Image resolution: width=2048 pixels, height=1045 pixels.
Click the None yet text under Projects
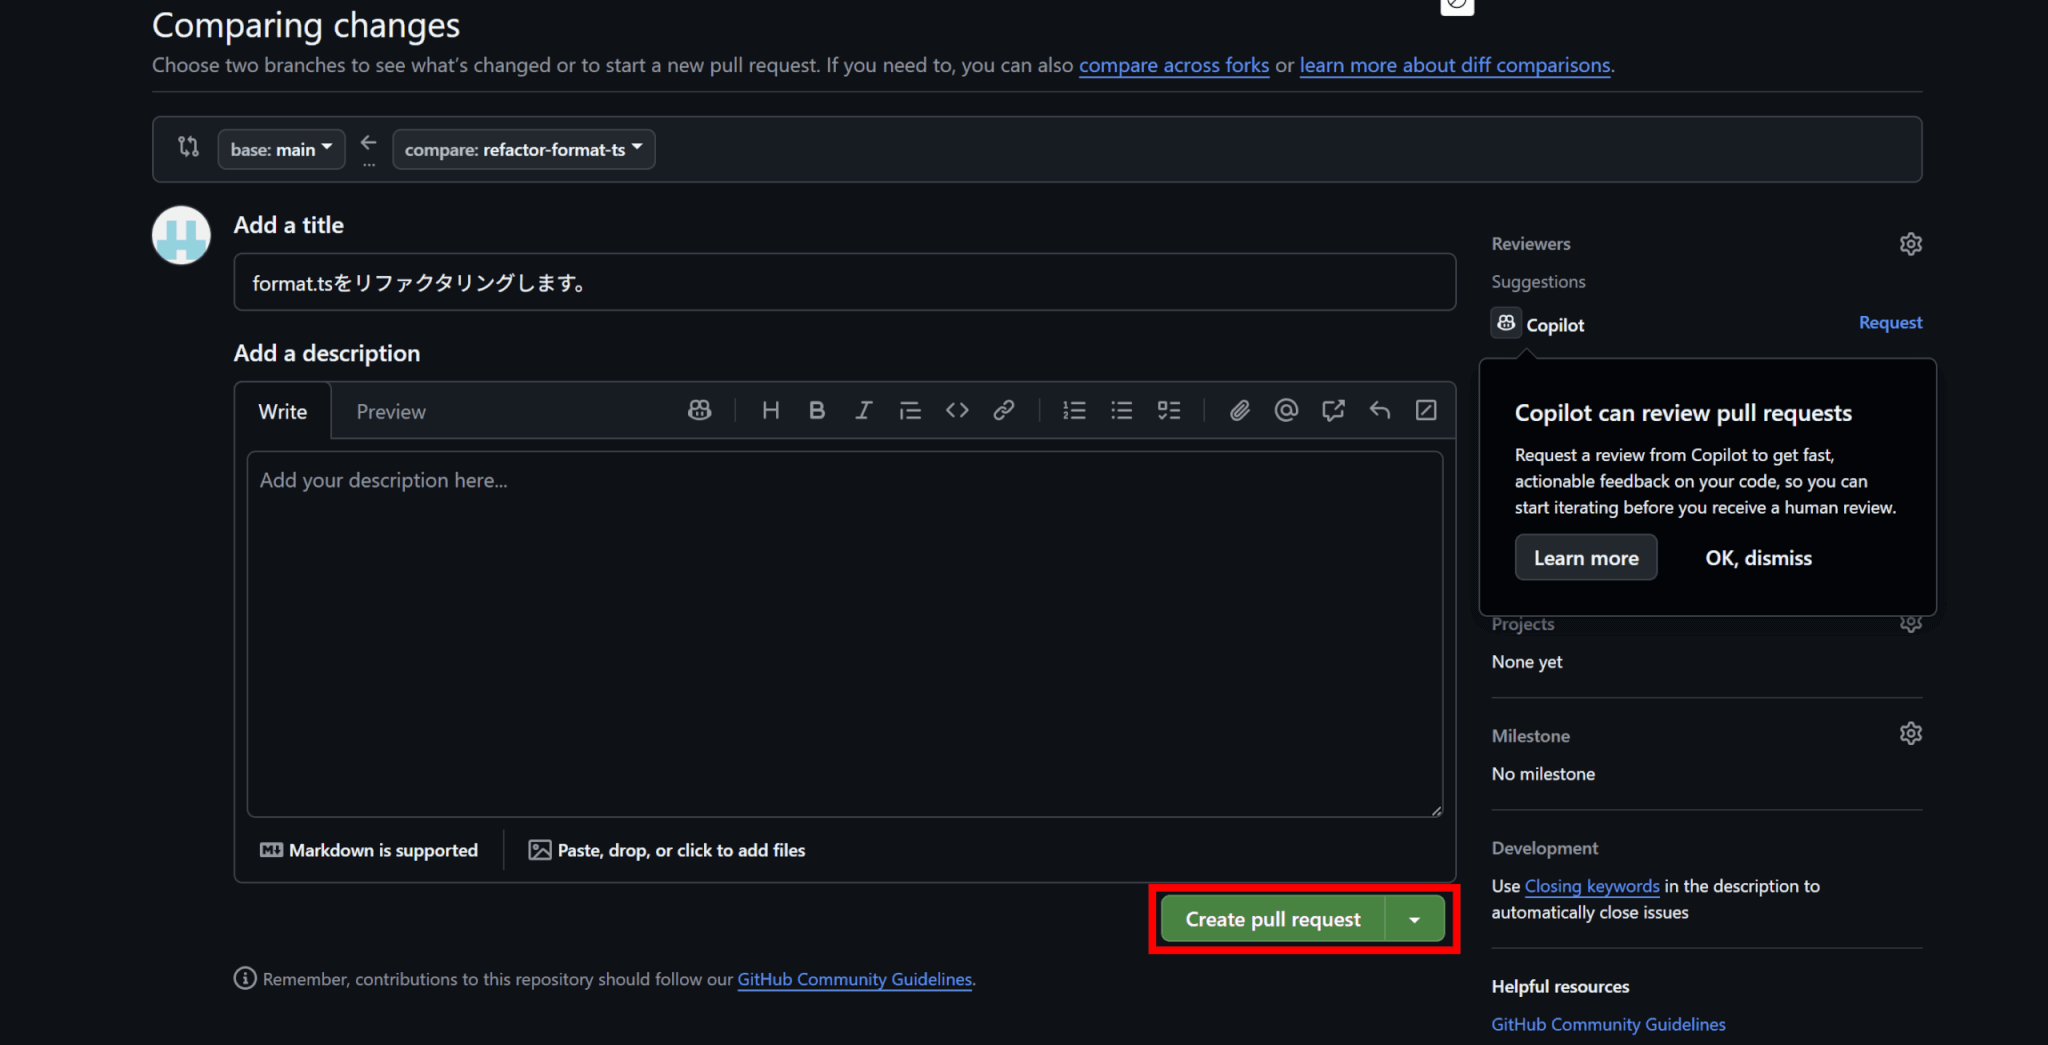click(1526, 662)
